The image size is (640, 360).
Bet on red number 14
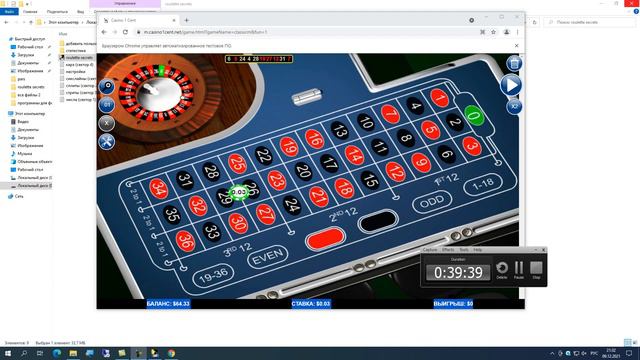[354, 156]
